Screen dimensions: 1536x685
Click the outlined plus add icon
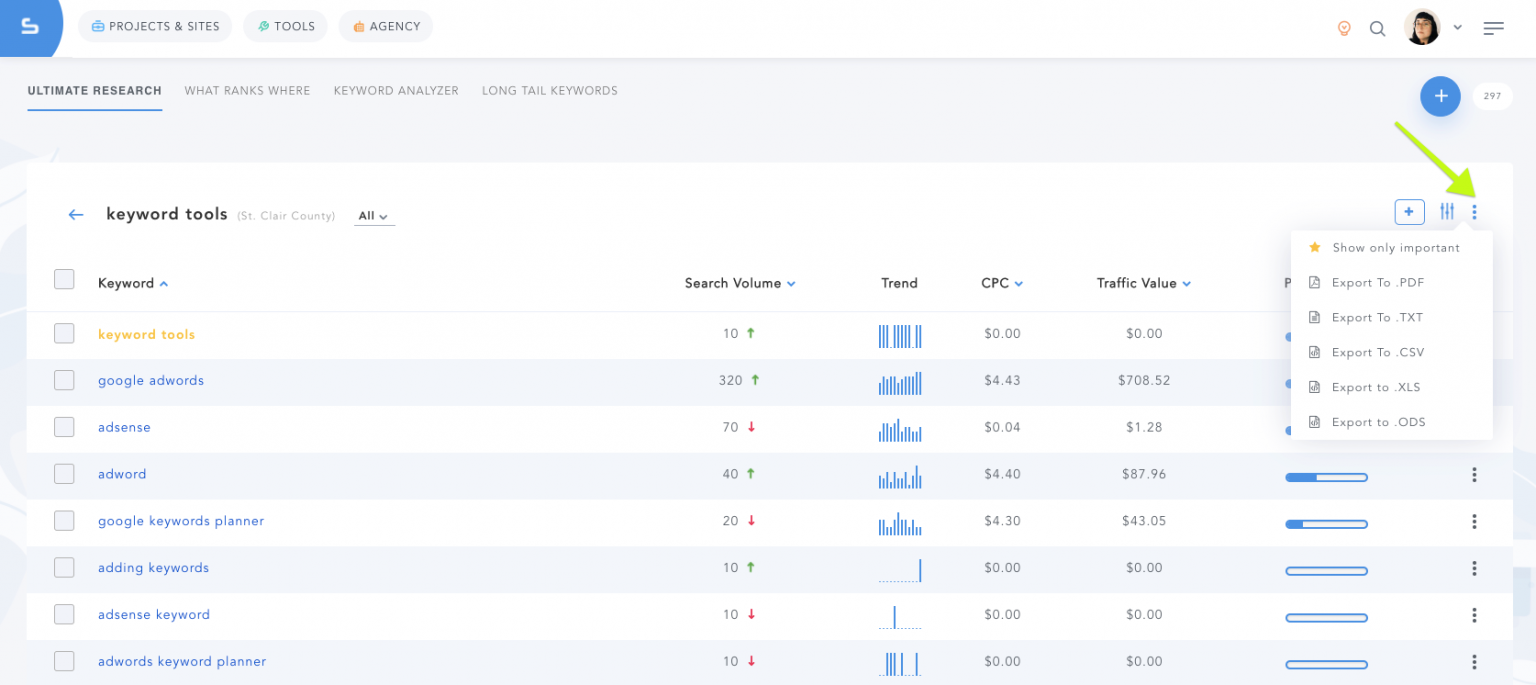coord(1409,211)
